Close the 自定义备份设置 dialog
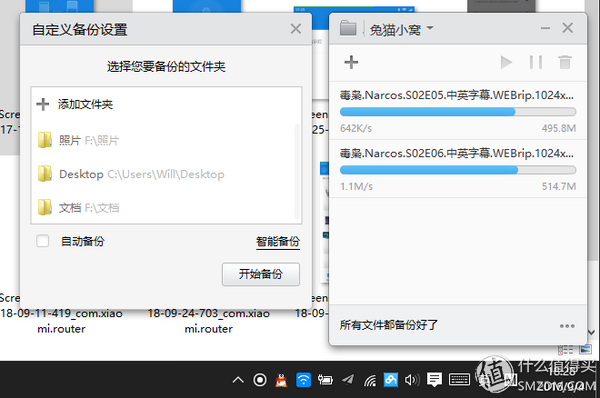 pyautogui.click(x=296, y=29)
